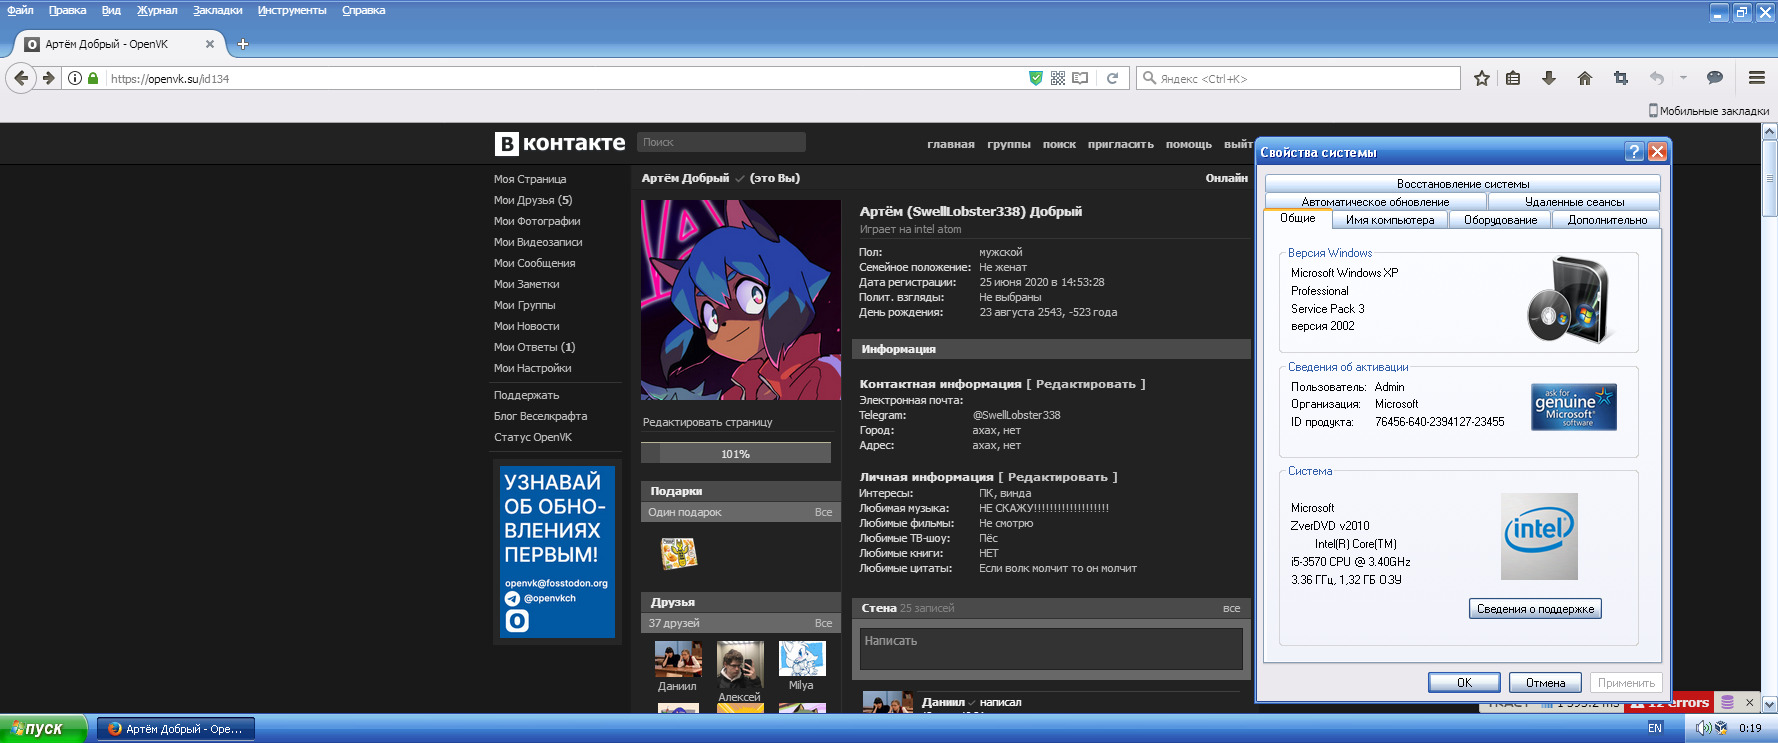The height and width of the screenshot is (743, 1778).
Task: Click the VirtualBox tray icon
Action: 1721,728
